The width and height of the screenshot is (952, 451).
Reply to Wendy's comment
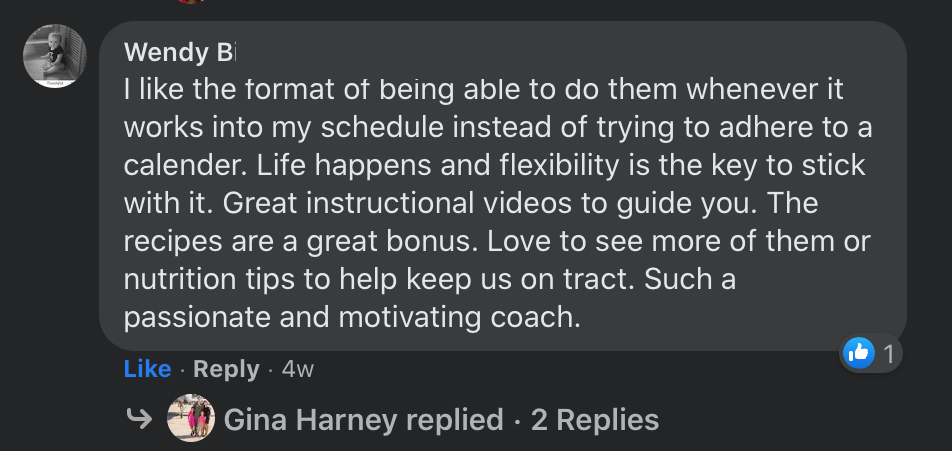pyautogui.click(x=226, y=369)
